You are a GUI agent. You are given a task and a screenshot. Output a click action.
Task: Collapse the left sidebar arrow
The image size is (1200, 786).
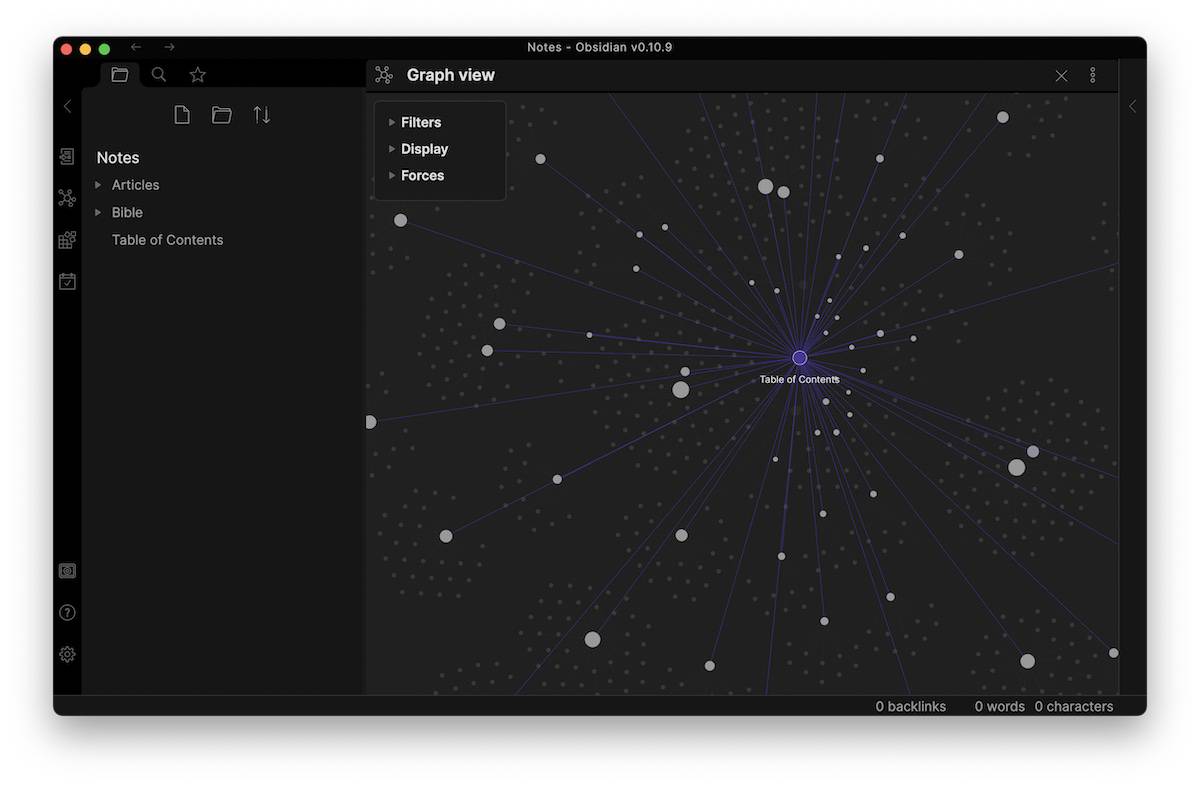tap(67, 106)
